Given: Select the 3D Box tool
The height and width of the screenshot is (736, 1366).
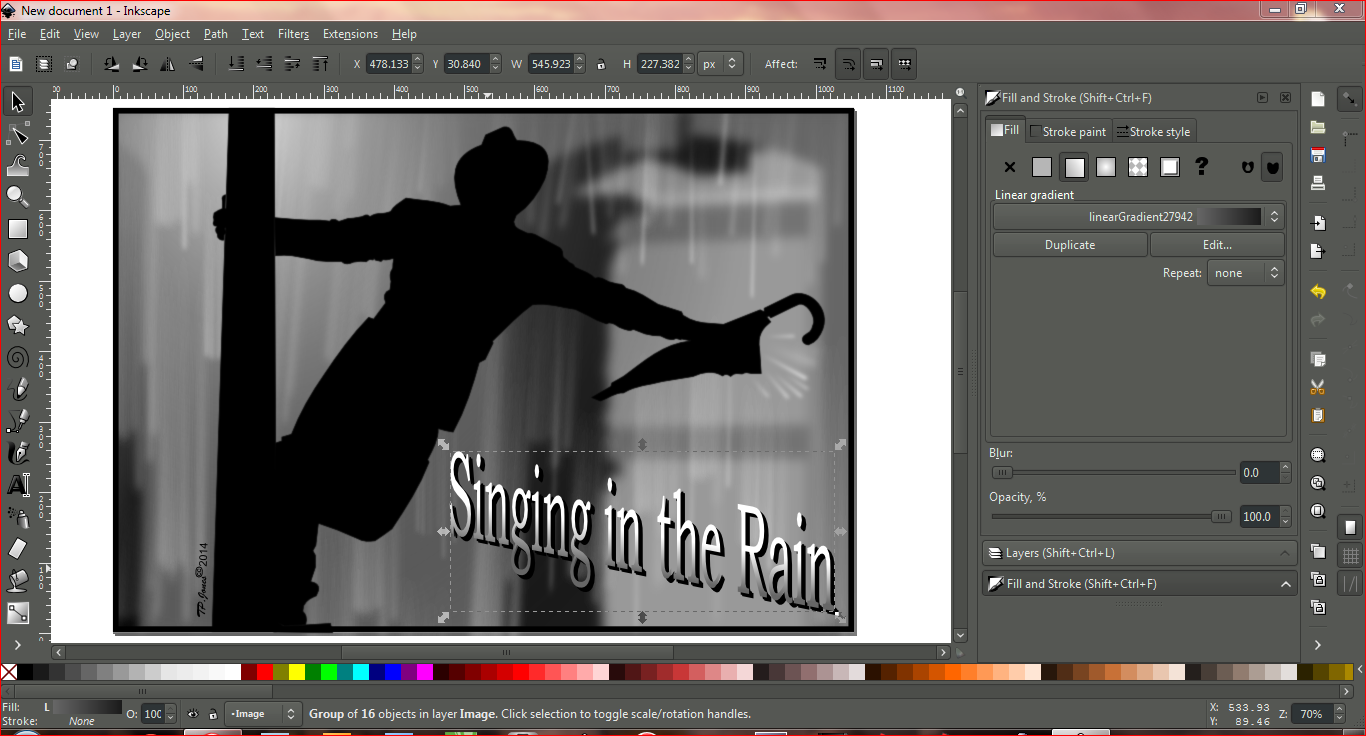Looking at the screenshot, I should 18,261.
